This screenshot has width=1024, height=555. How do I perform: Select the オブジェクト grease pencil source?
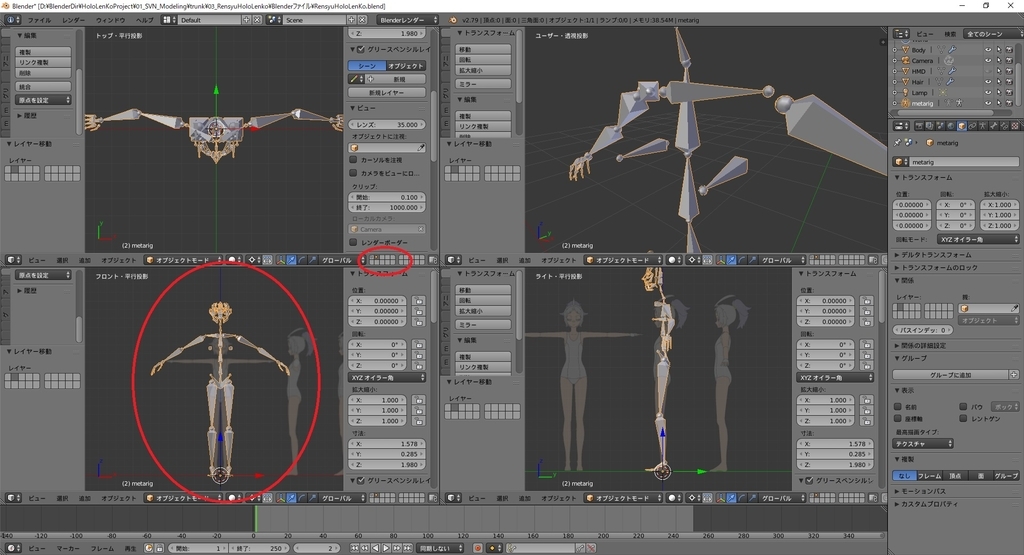pyautogui.click(x=406, y=66)
